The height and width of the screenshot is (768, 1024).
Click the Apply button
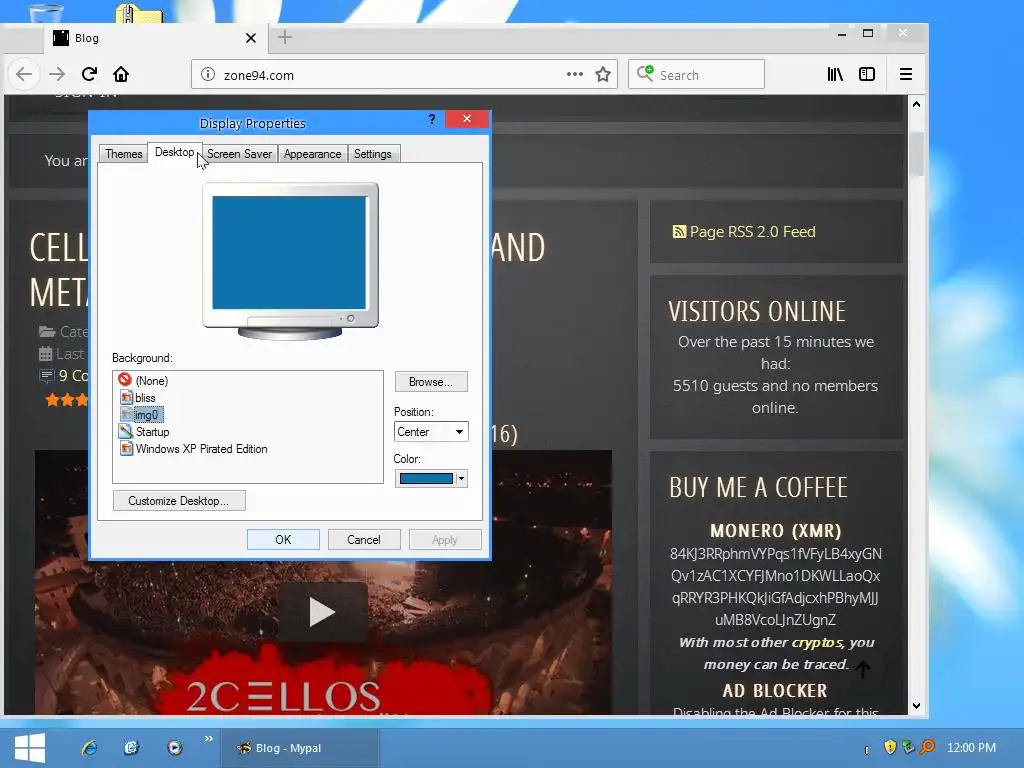tap(445, 540)
